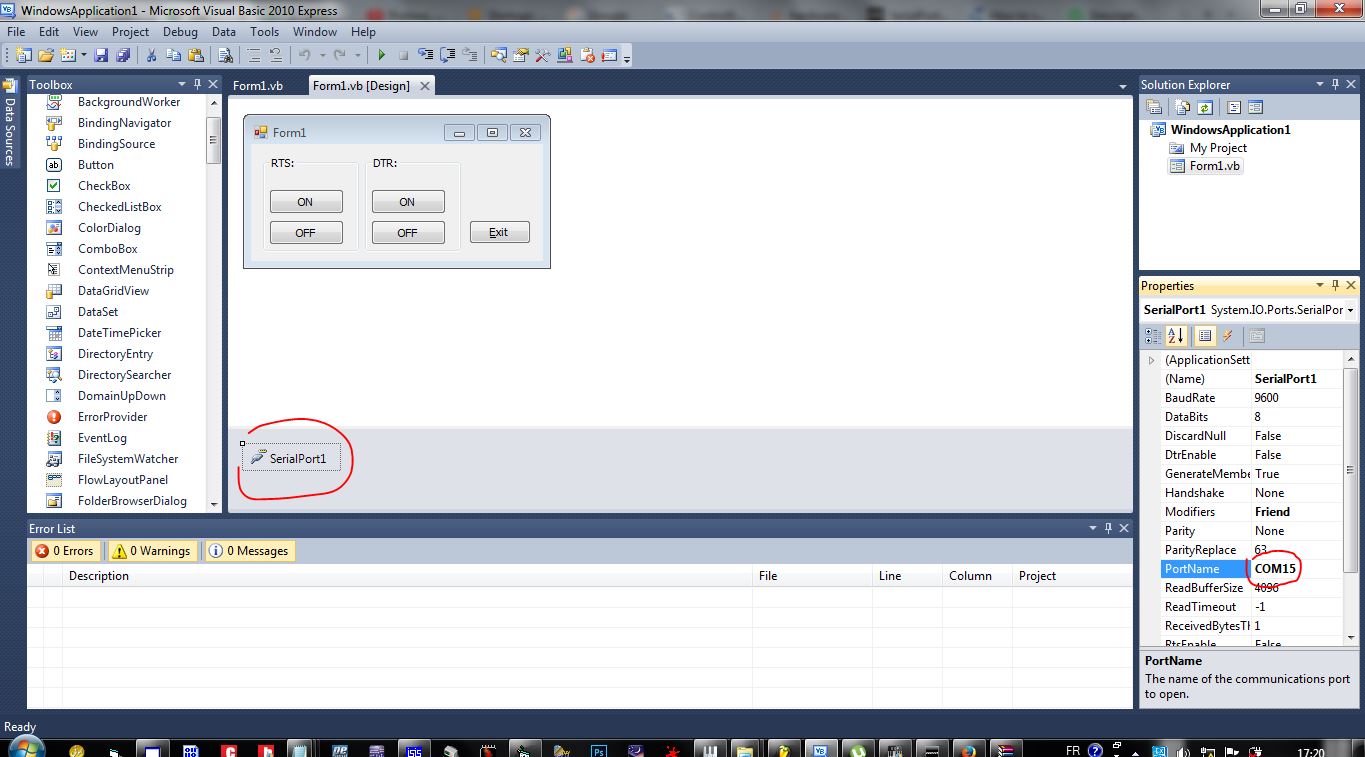Expand the (ApplicationSettings) property node
The image size is (1365, 757).
(1151, 360)
